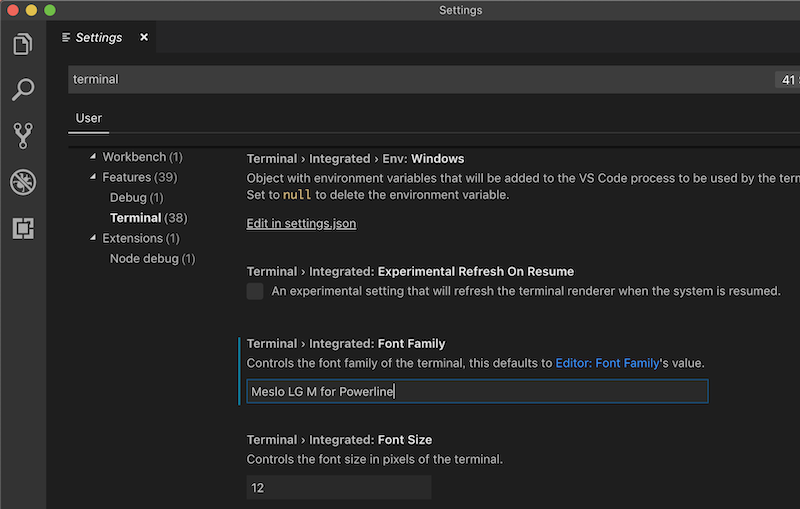The image size is (800, 509).
Task: Collapse the Extensions tree section
Action: pos(93,238)
